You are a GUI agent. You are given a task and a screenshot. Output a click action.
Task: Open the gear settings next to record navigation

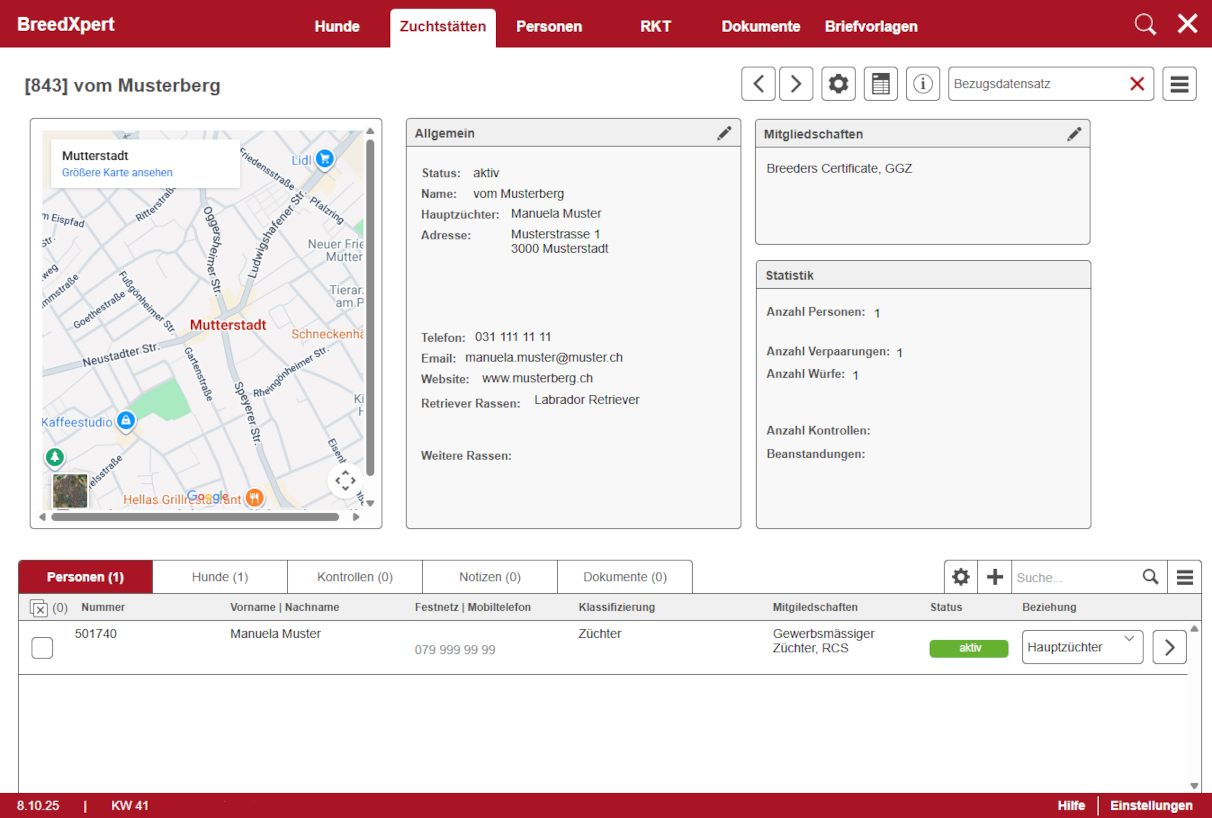838,84
